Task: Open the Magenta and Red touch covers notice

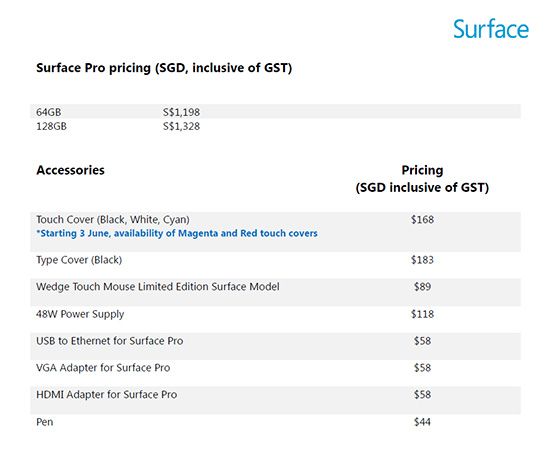Action: pyautogui.click(x=177, y=233)
